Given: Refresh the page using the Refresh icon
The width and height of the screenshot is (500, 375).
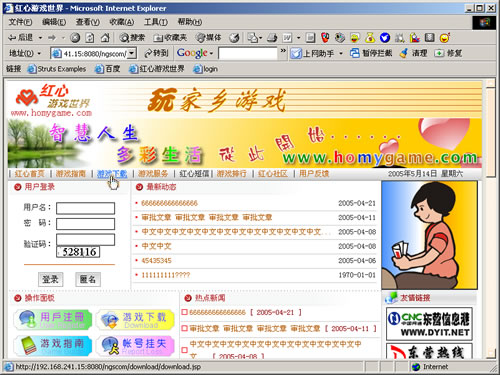Looking at the screenshot, I should tap(90, 38).
